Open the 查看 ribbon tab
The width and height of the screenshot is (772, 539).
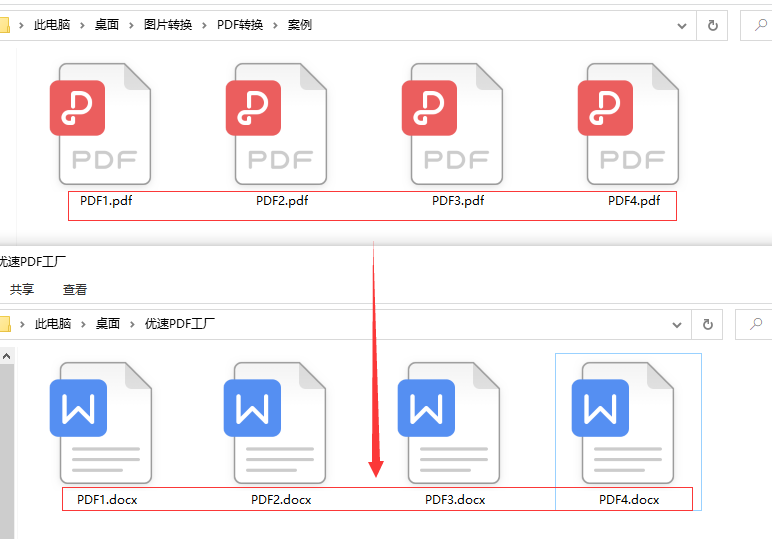(75, 289)
